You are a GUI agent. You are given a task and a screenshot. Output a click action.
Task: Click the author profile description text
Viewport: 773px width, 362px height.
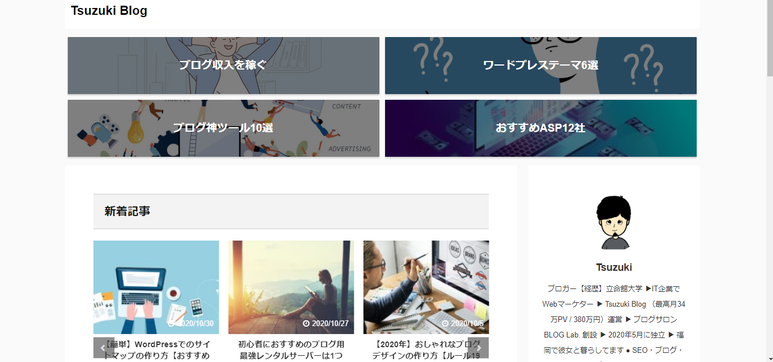pyautogui.click(x=614, y=320)
